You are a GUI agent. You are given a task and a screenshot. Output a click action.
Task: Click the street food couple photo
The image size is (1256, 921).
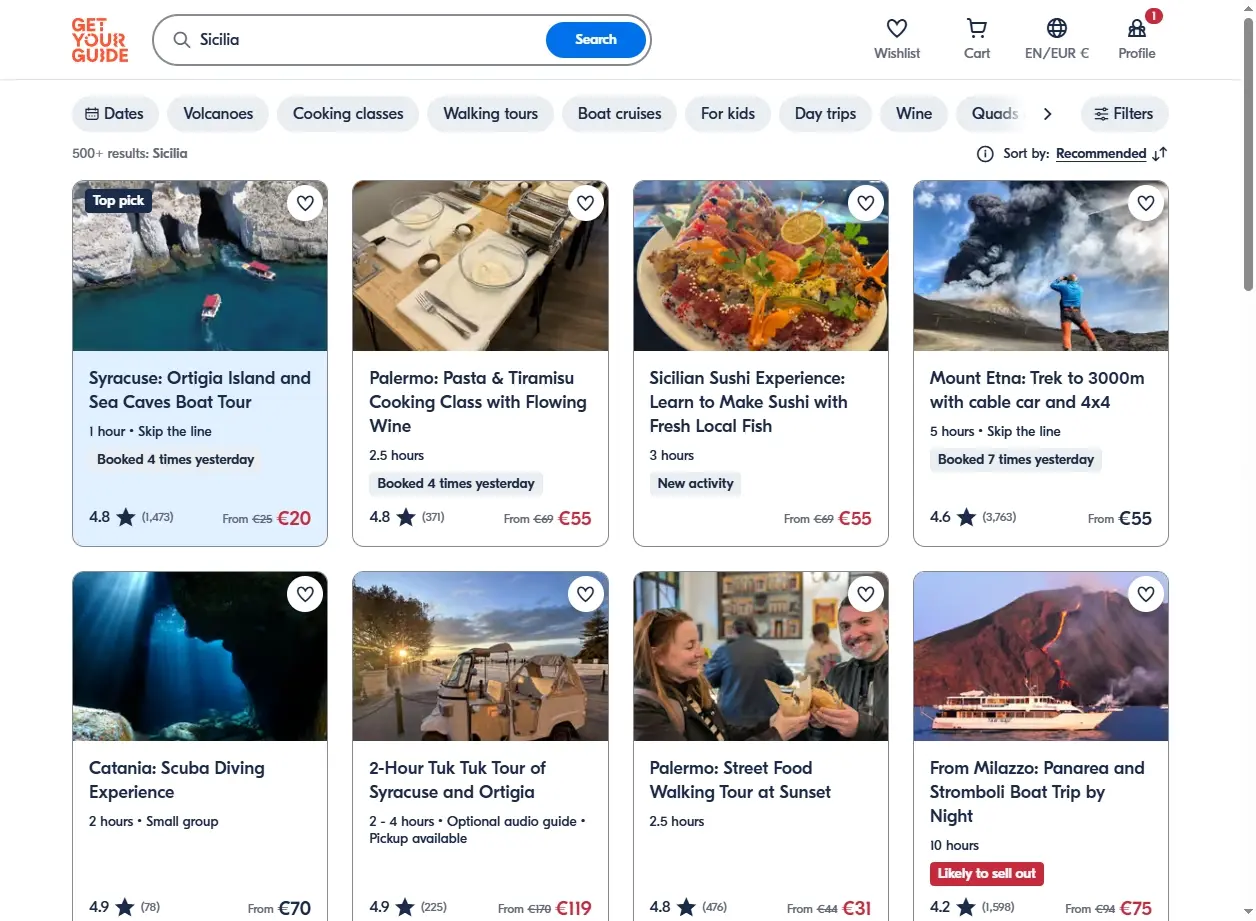[x=761, y=656]
